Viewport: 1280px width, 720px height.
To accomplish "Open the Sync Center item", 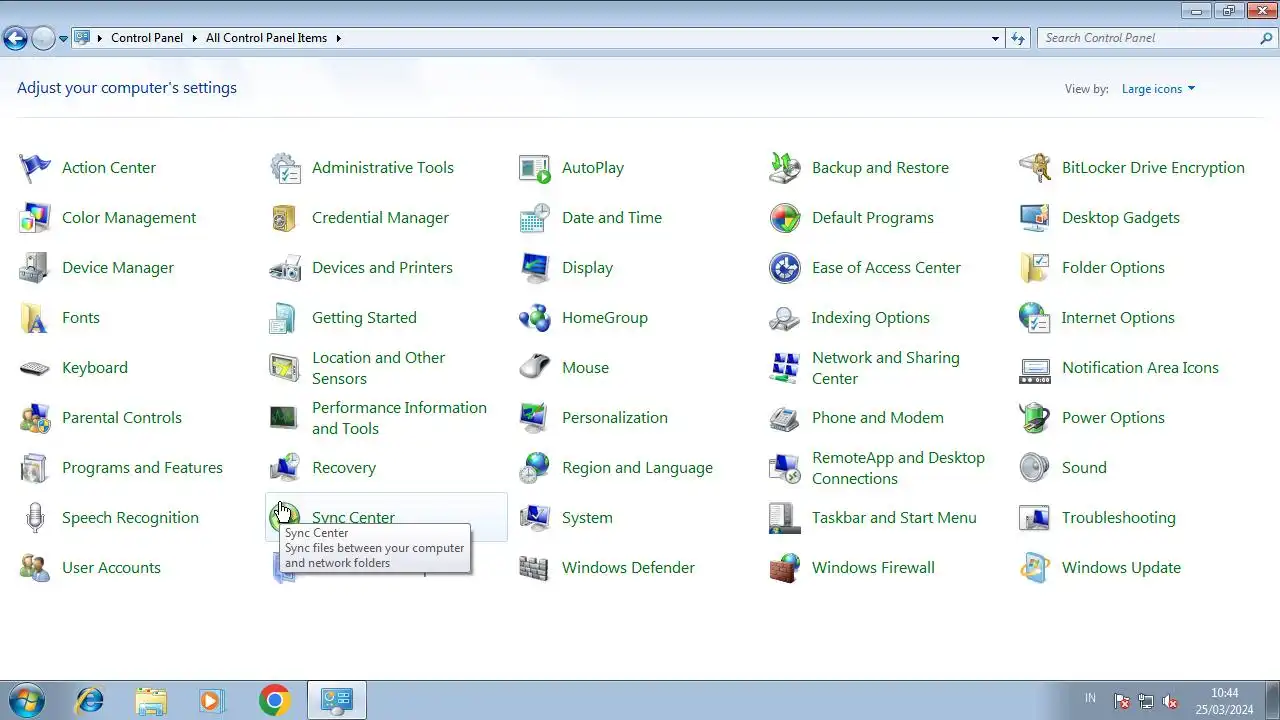I will tap(386, 517).
